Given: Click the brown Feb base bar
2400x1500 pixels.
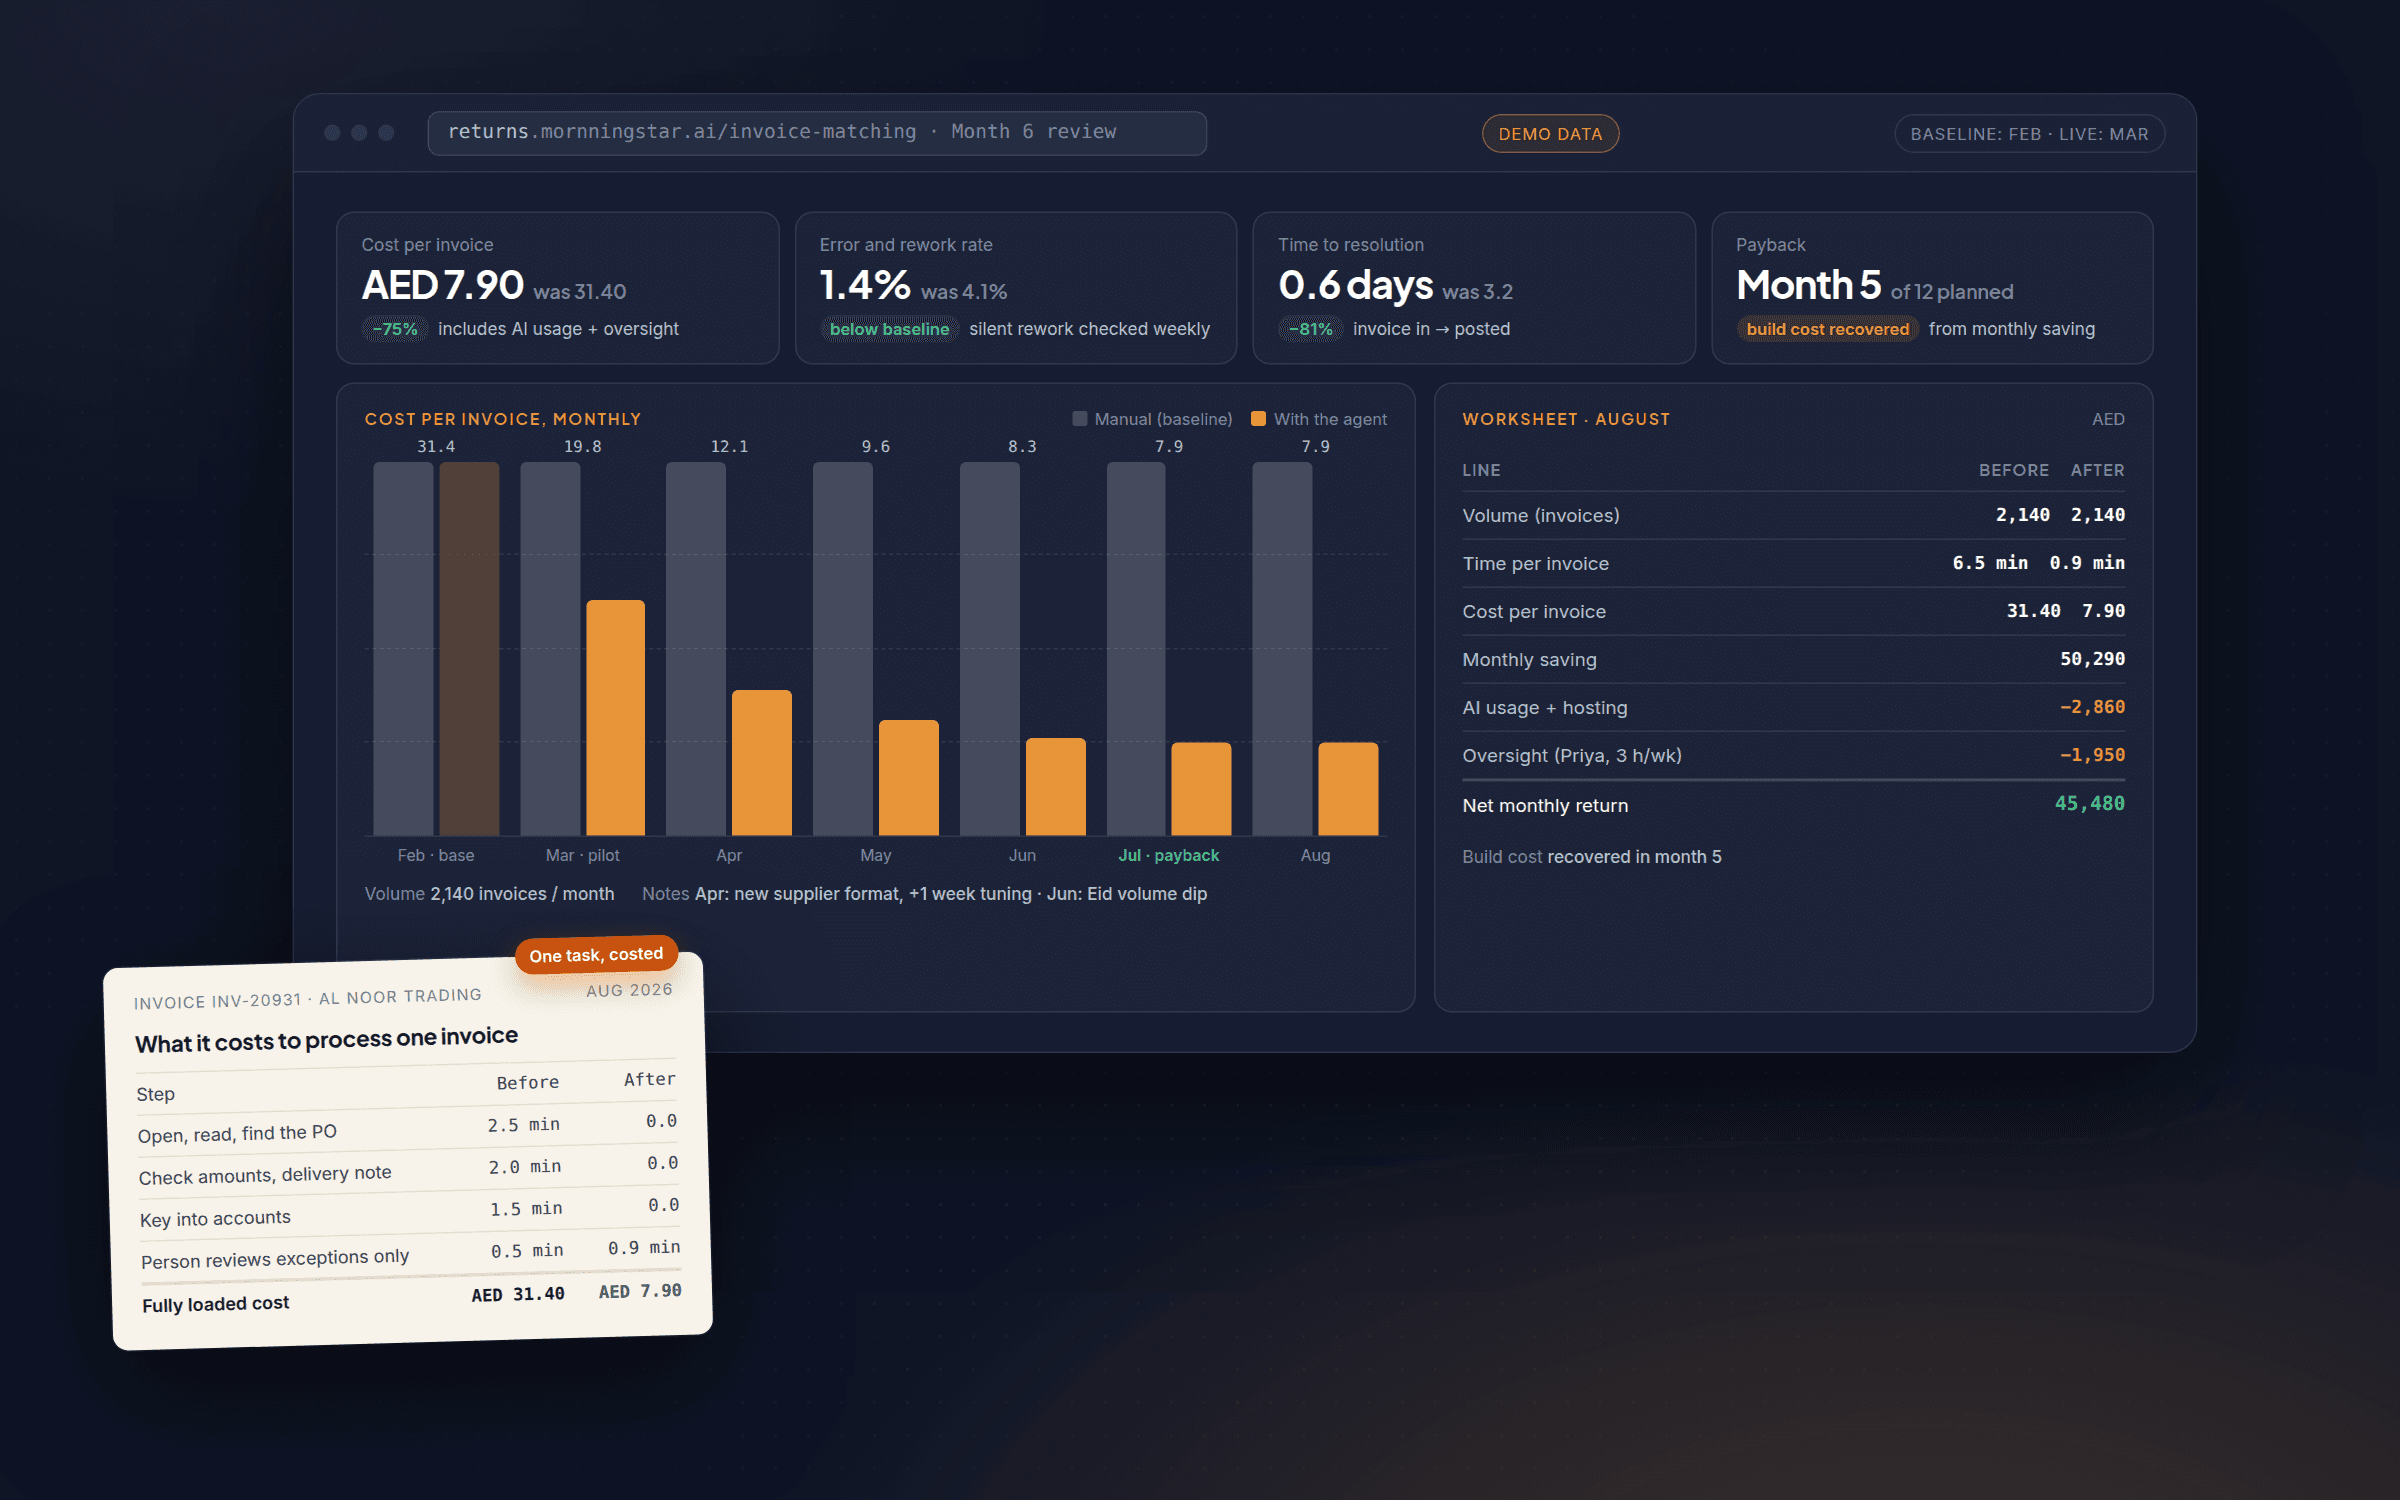Looking at the screenshot, I should pos(469,648).
